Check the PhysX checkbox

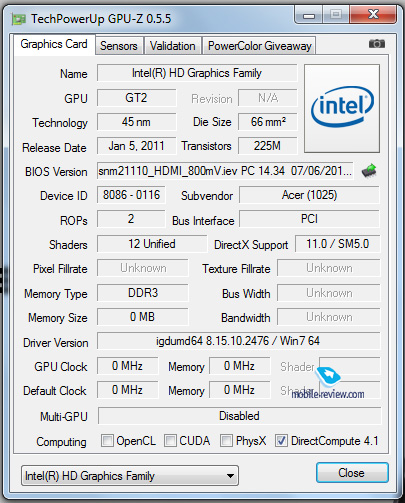pyautogui.click(x=226, y=441)
